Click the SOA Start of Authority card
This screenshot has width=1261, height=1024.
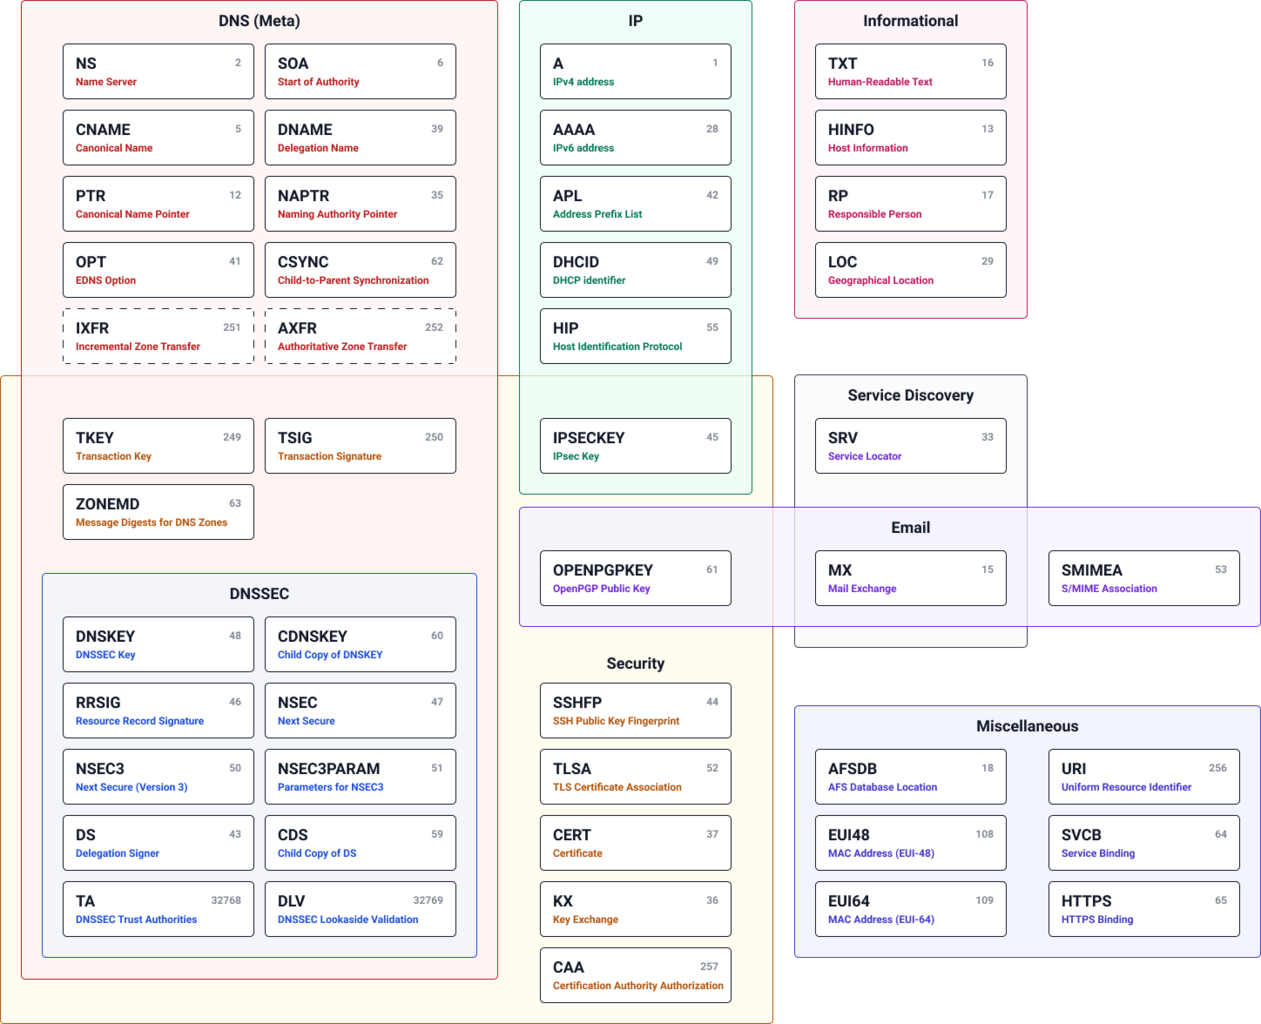coord(360,71)
